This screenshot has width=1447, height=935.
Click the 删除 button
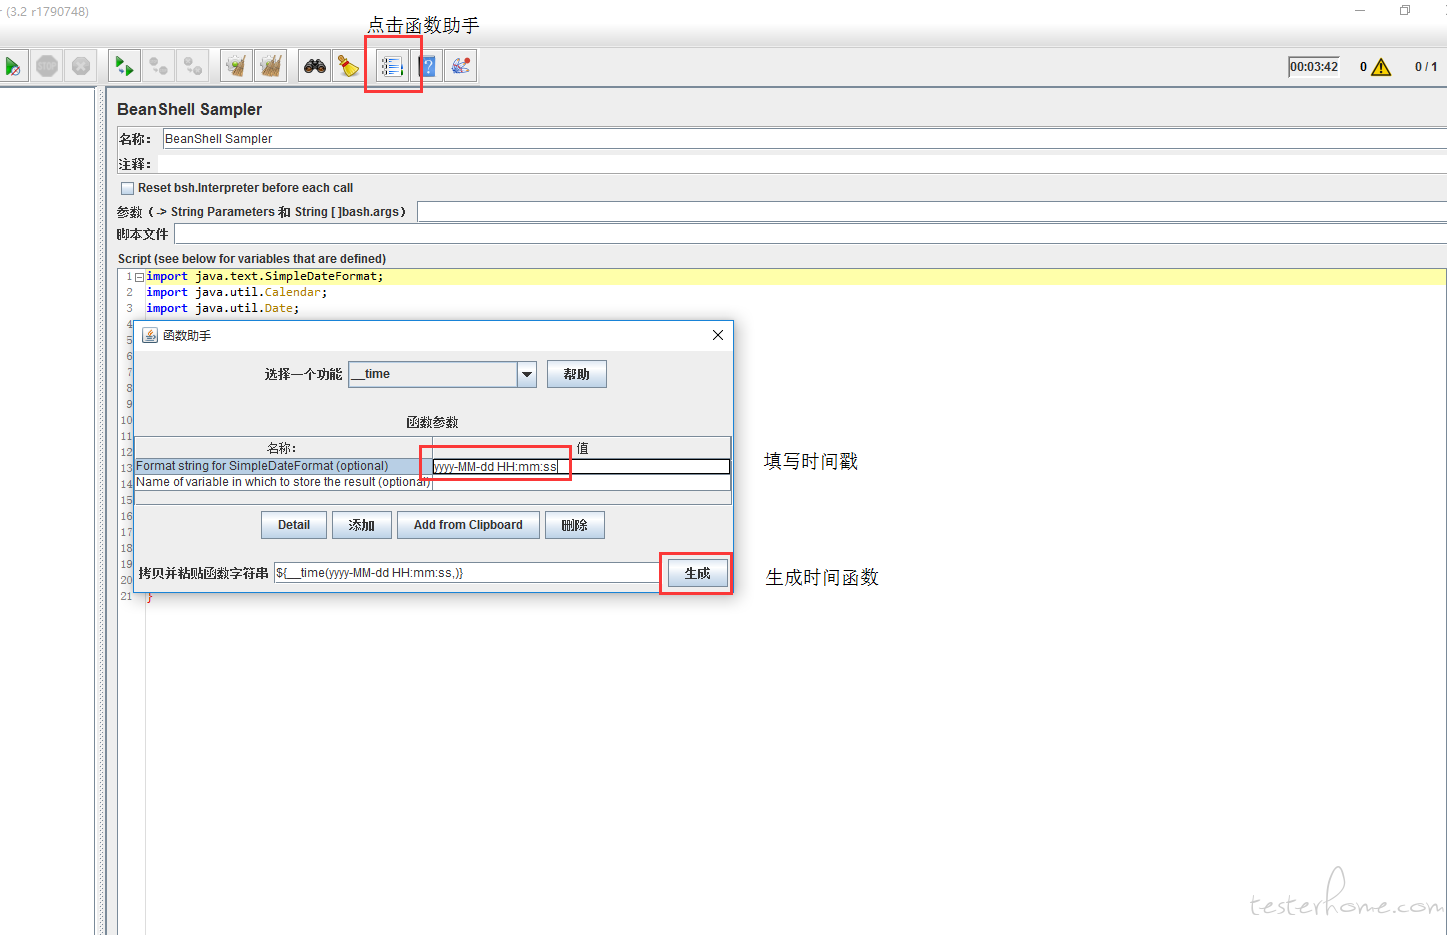pos(575,525)
